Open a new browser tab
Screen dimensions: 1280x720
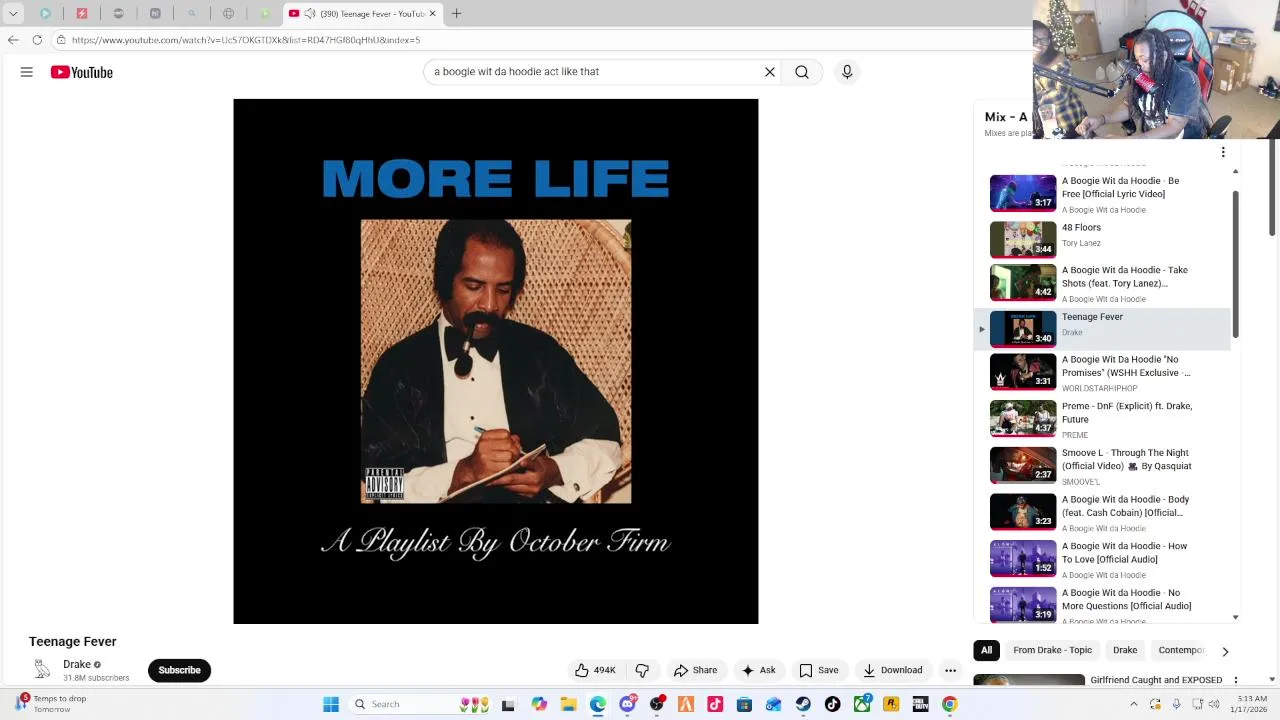tap(456, 13)
